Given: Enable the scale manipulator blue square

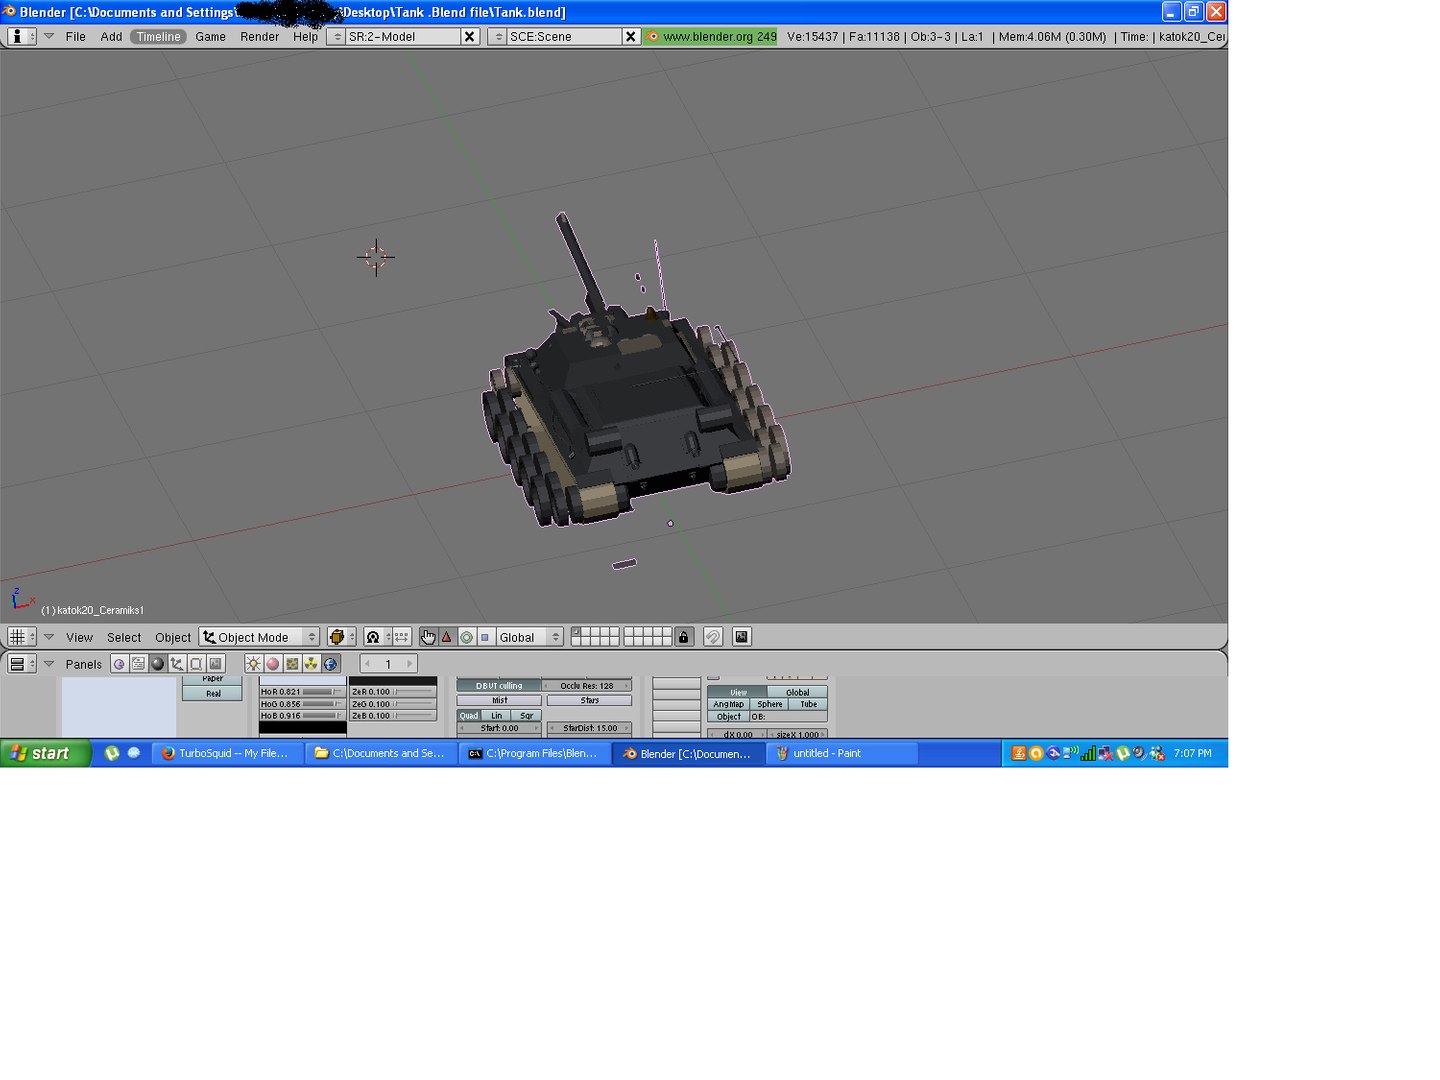Looking at the screenshot, I should pos(485,637).
